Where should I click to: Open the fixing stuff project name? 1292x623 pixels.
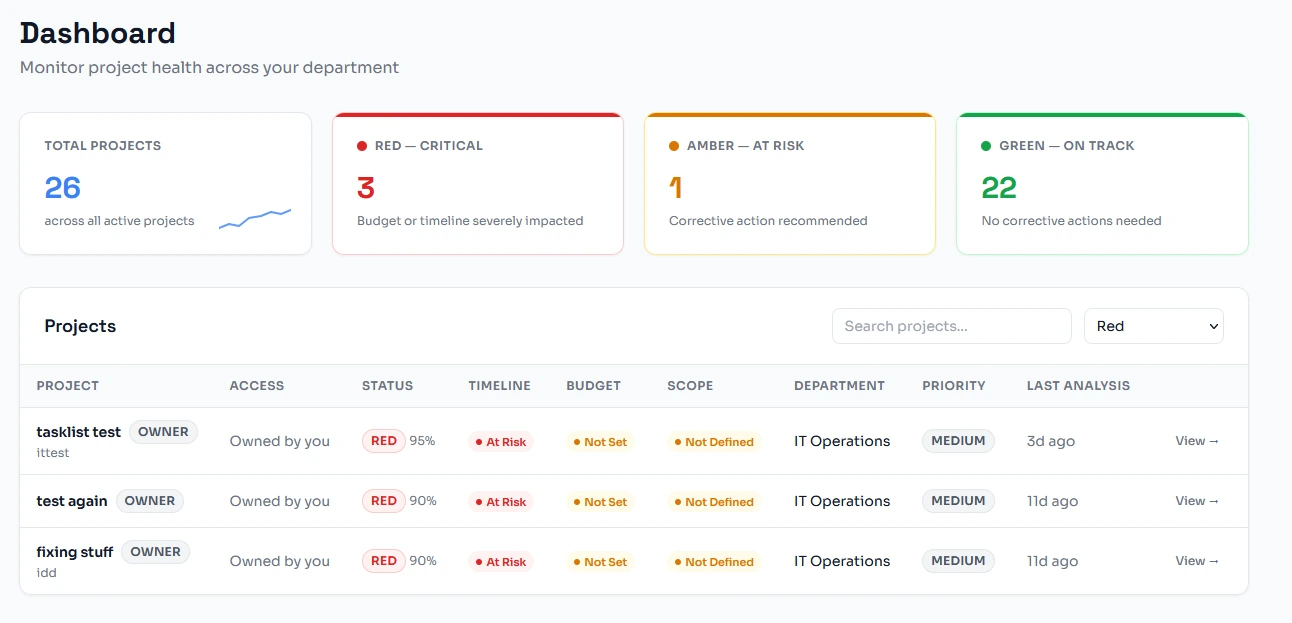pyautogui.click(x=75, y=552)
